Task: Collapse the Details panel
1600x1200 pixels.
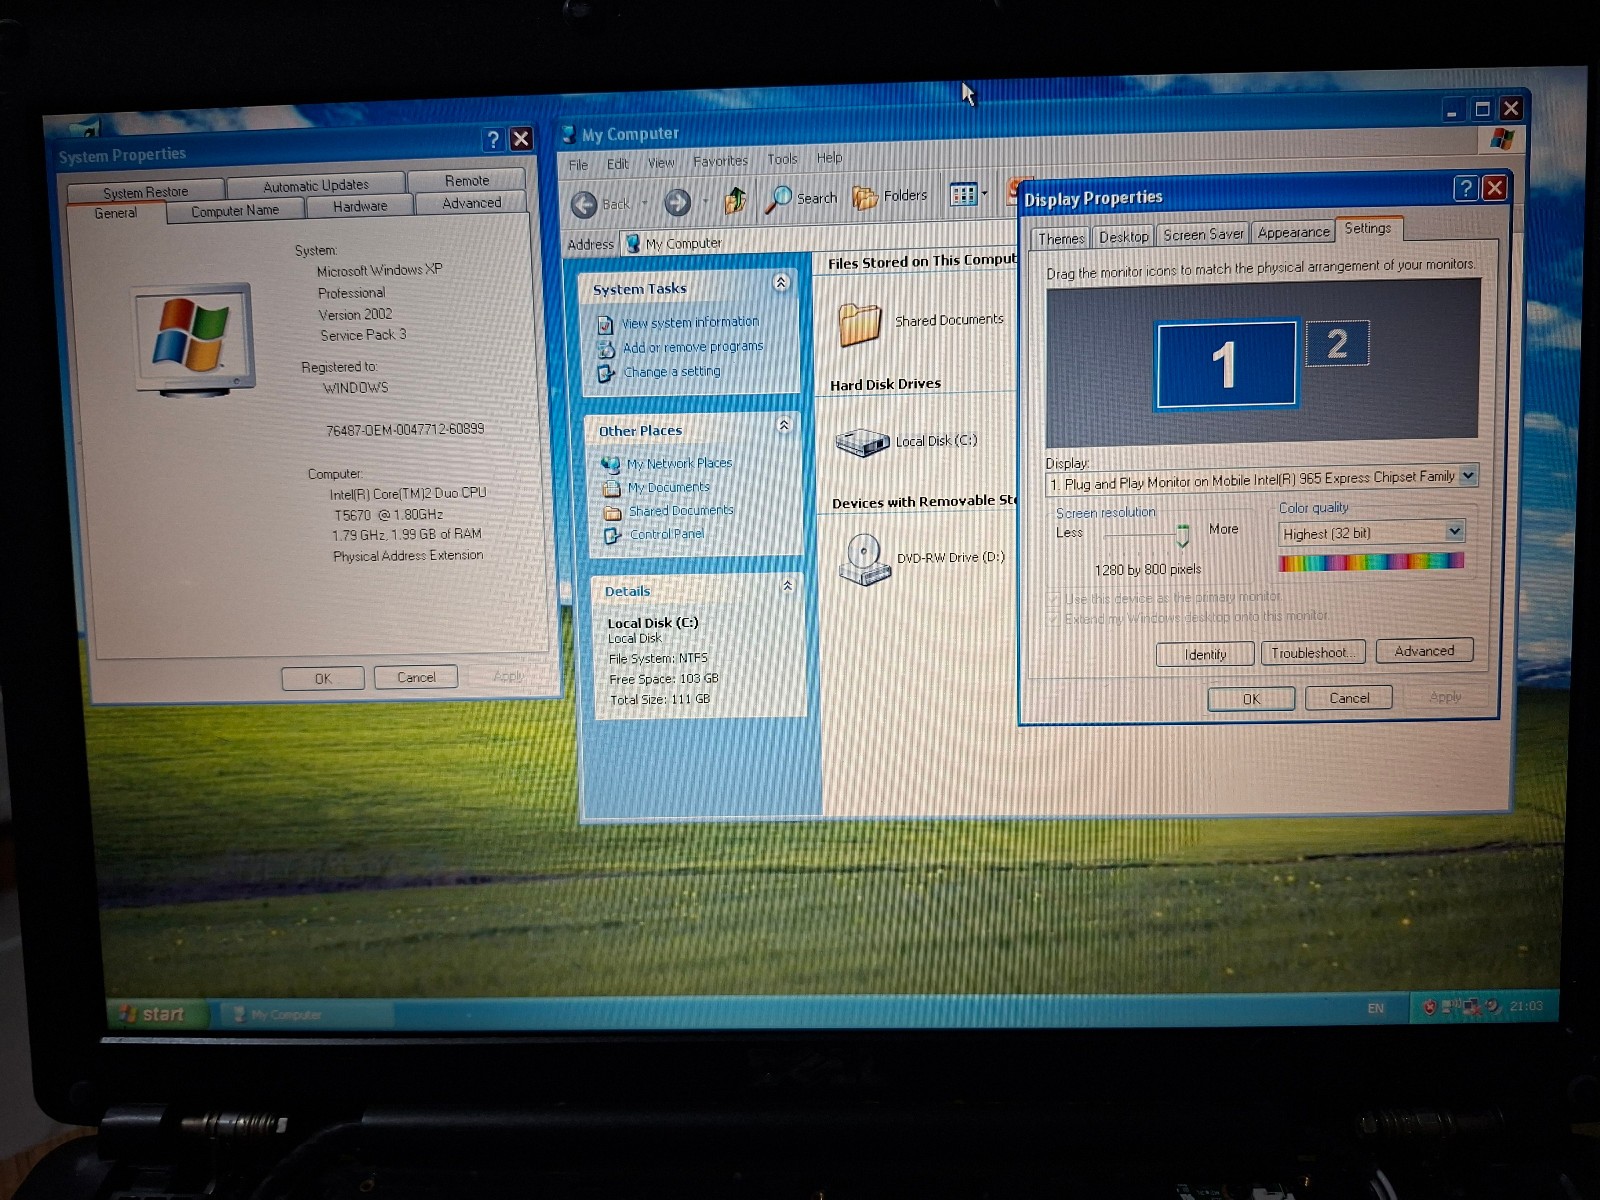Action: (787, 585)
